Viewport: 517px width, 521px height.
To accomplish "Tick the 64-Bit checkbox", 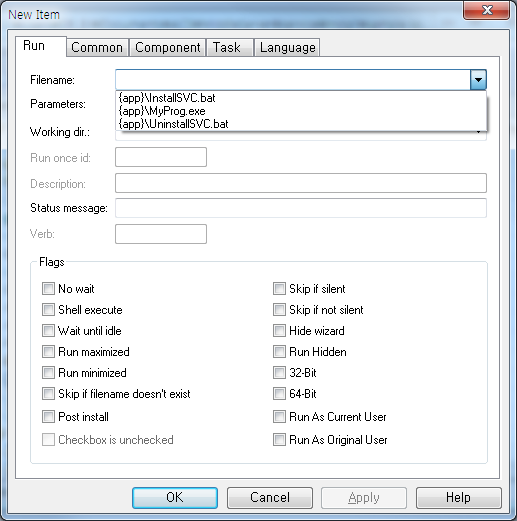I will coord(279,394).
